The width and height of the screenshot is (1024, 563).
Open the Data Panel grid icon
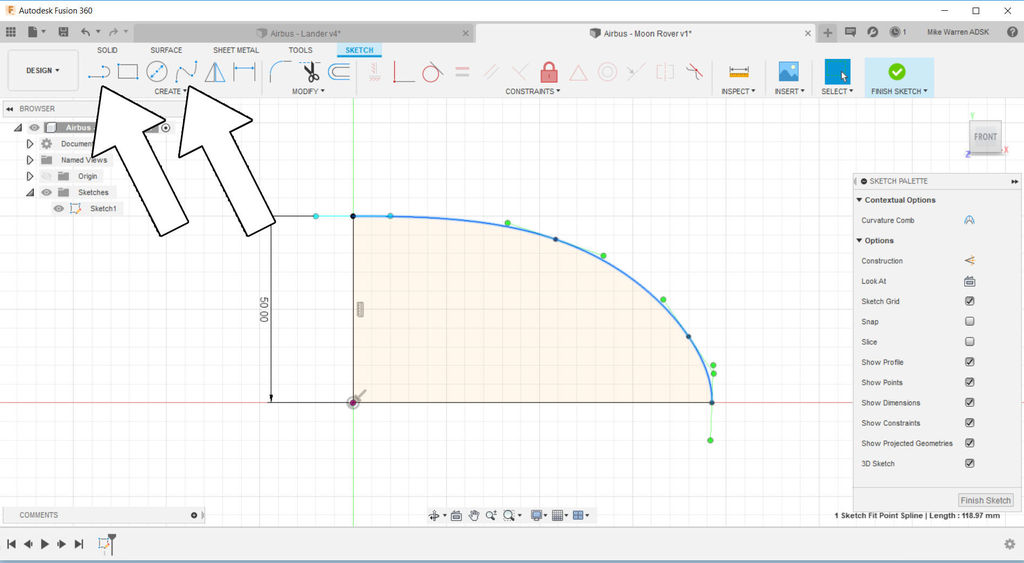10,32
